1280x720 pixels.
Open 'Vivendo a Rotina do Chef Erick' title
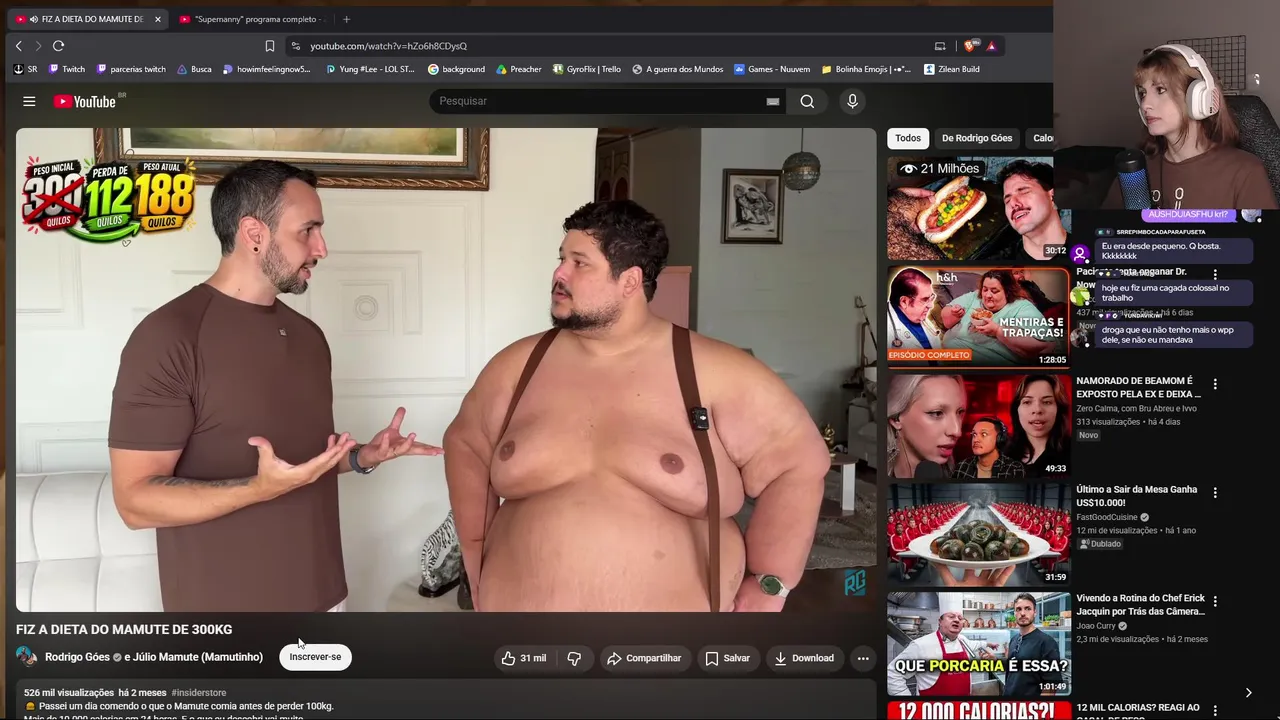(x=1141, y=604)
